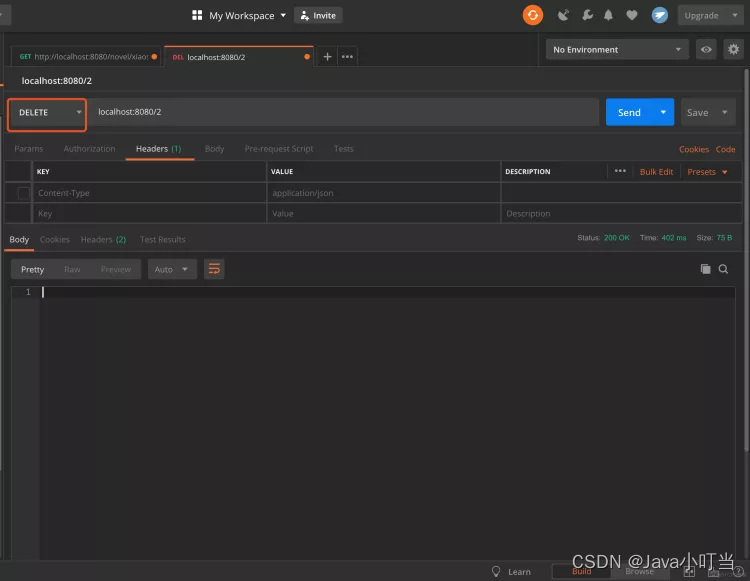This screenshot has height=581, width=750.
Task: Click the Send button
Action: coord(629,112)
